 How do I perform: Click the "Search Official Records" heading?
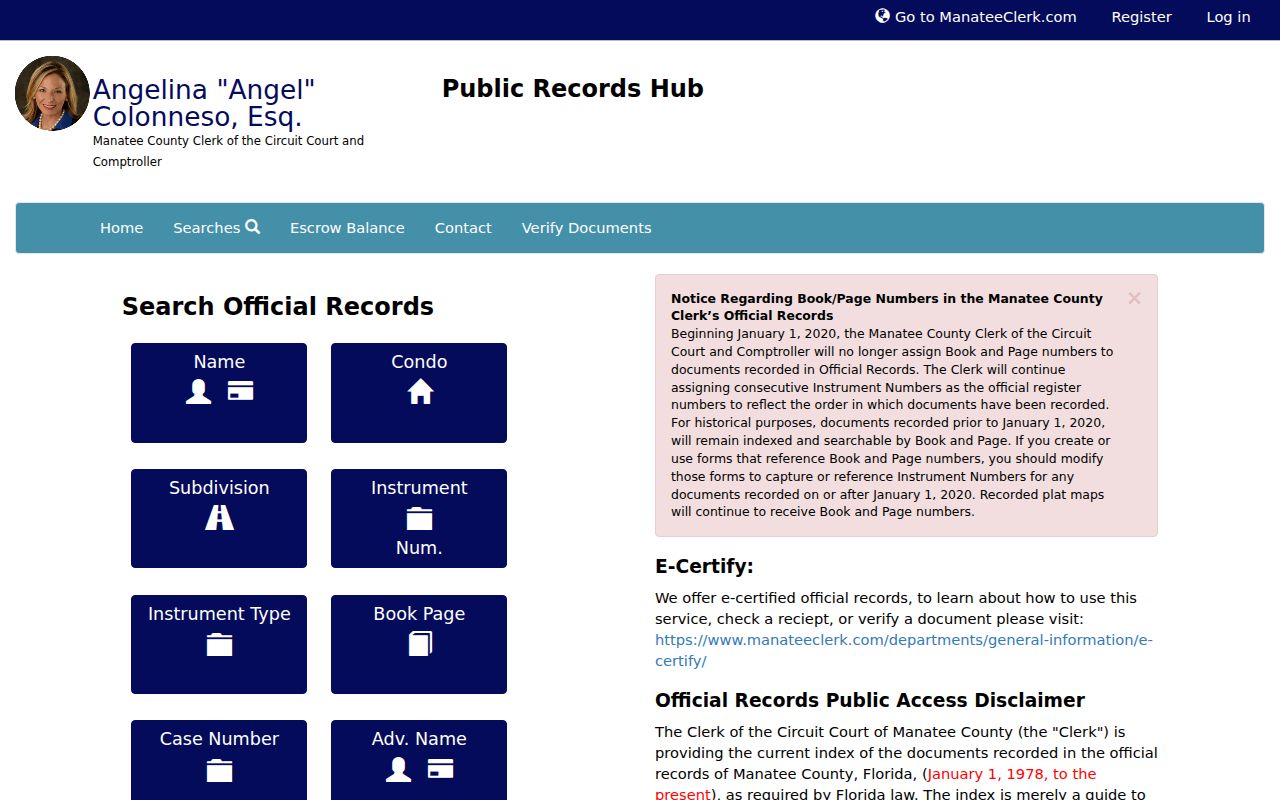pyautogui.click(x=278, y=306)
